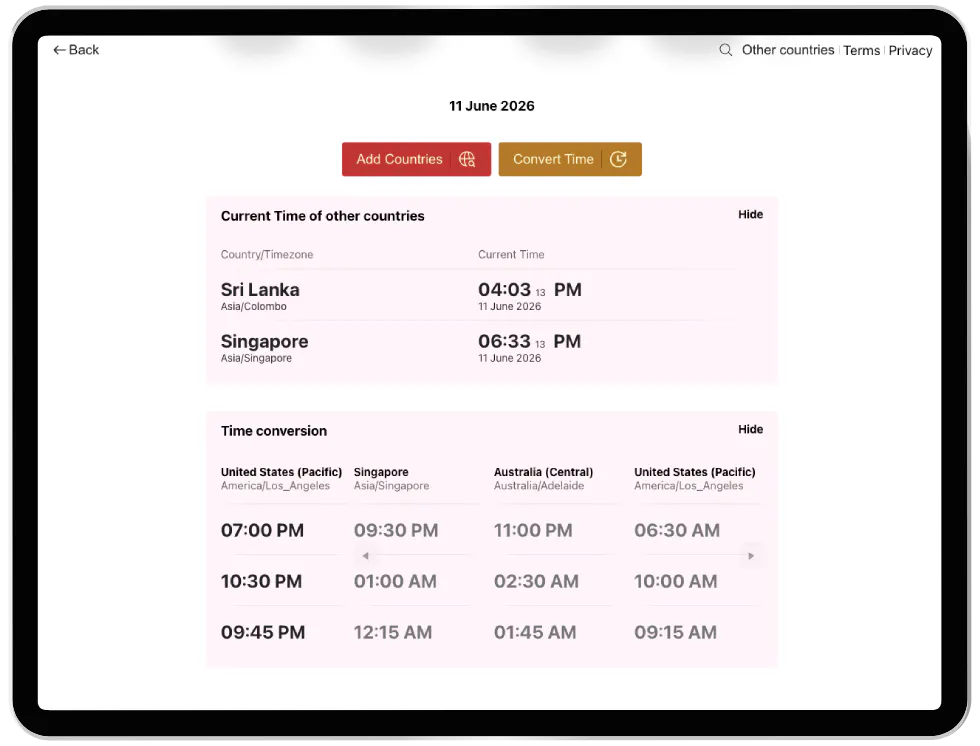Click the 11:00 PM Australia converted time

533,530
